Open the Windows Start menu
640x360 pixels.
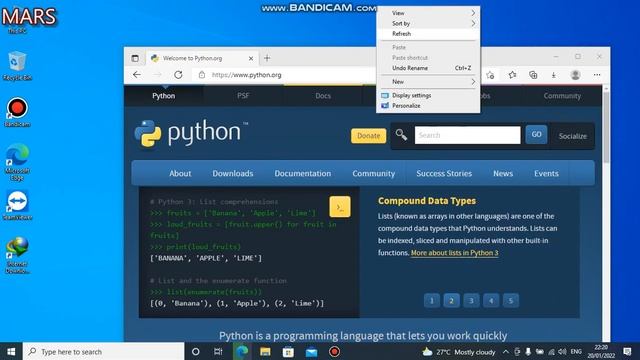[x=11, y=351]
